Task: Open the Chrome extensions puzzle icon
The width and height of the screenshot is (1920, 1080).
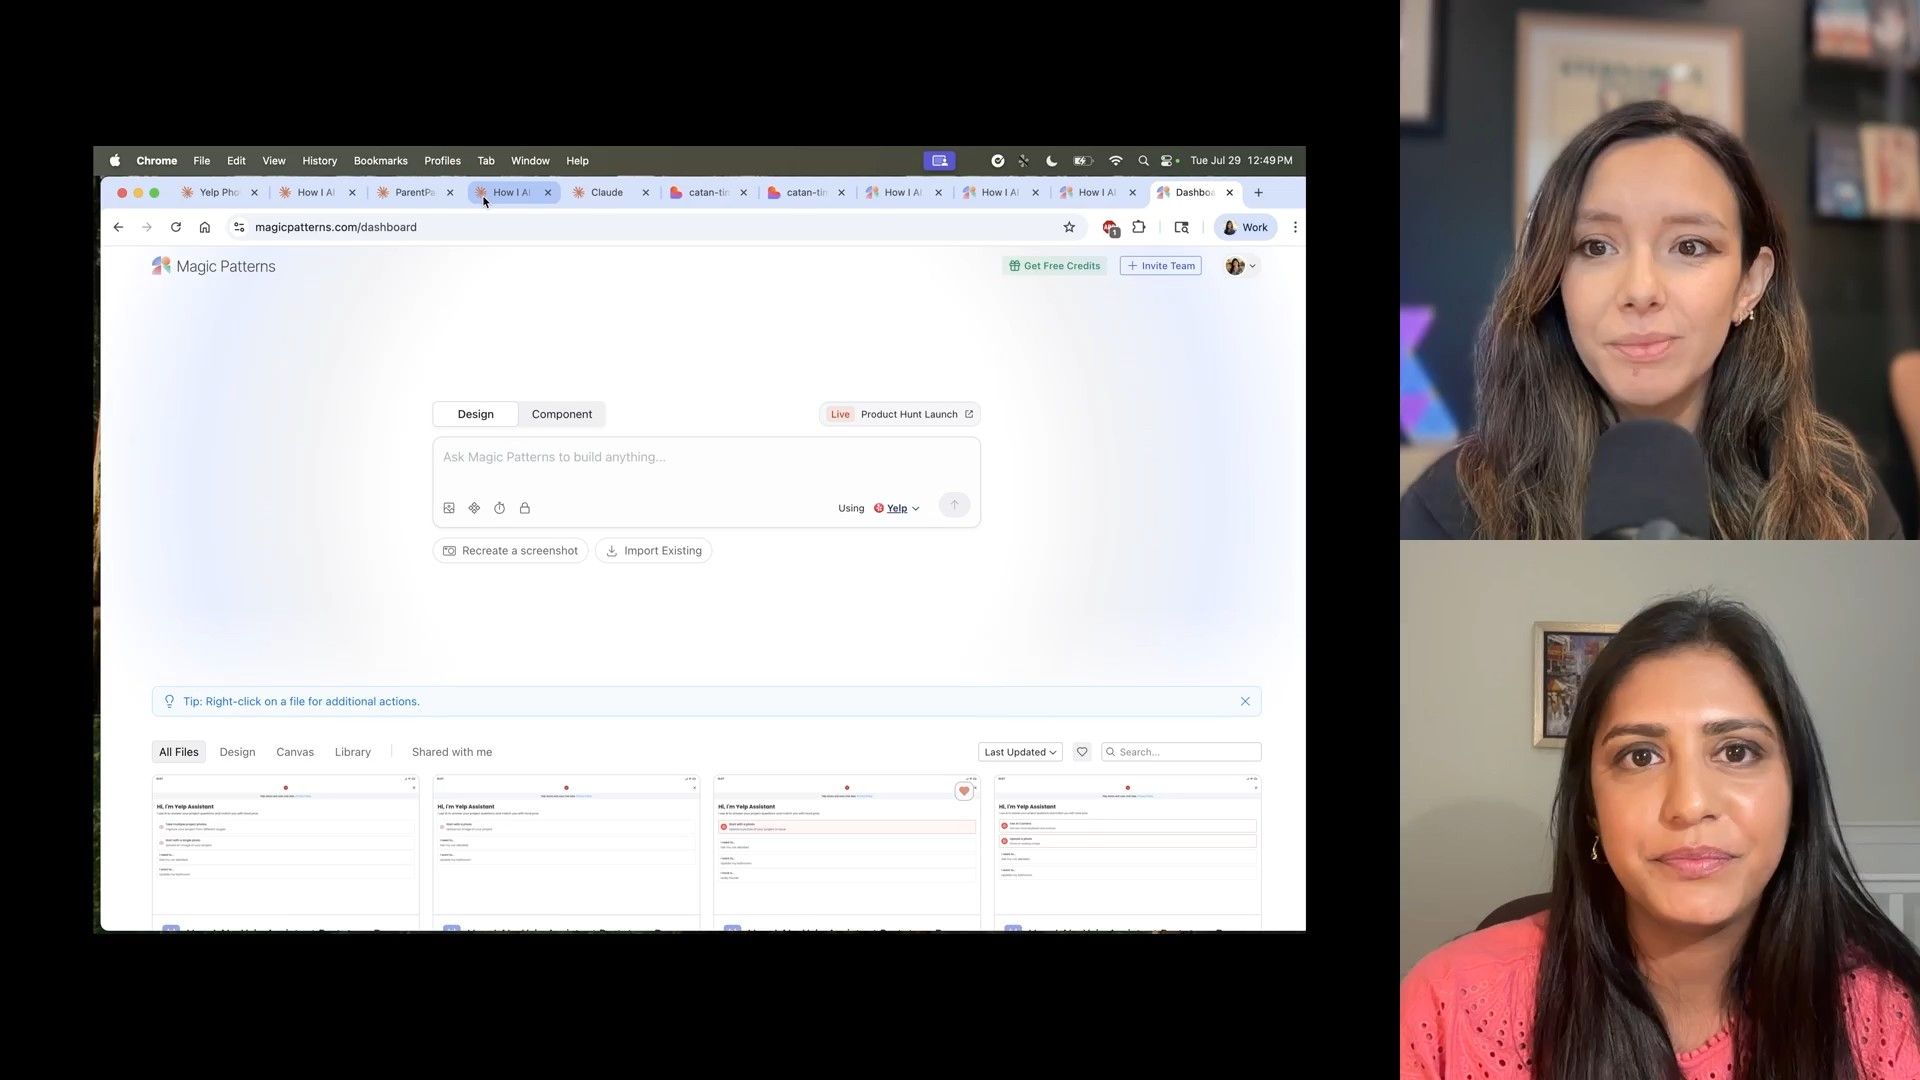Action: [x=1138, y=227]
